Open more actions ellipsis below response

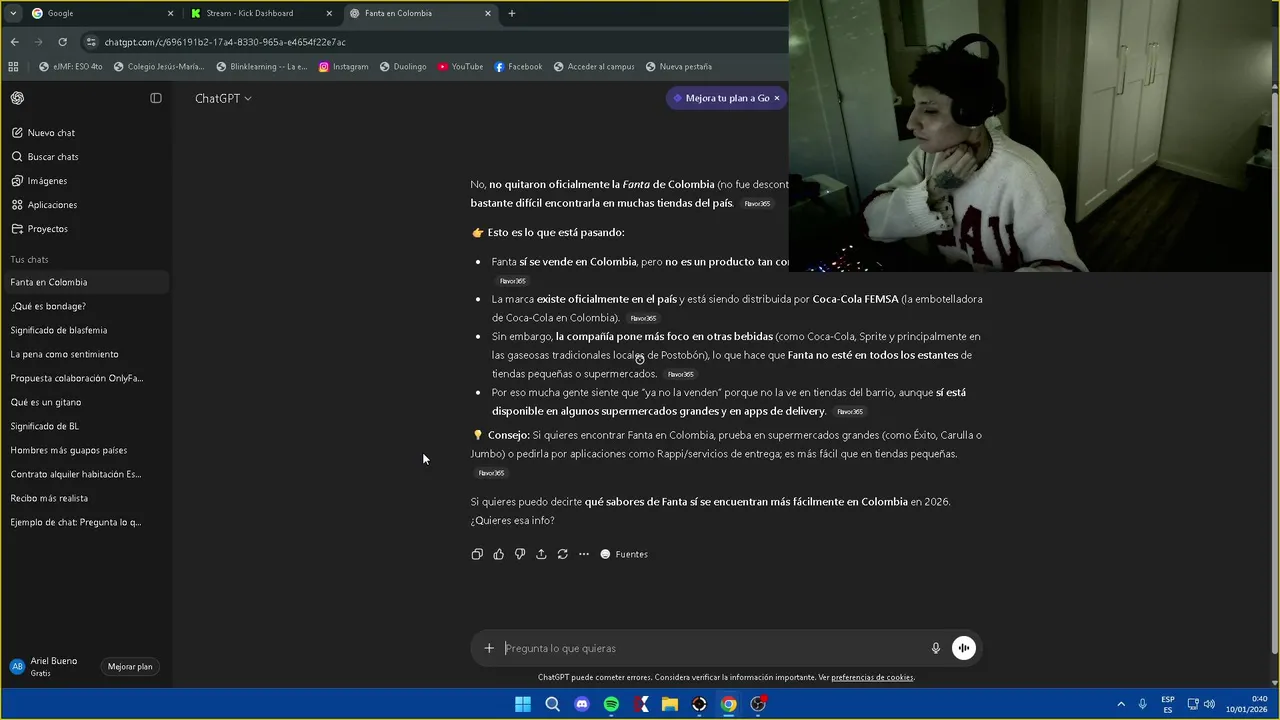(x=584, y=554)
